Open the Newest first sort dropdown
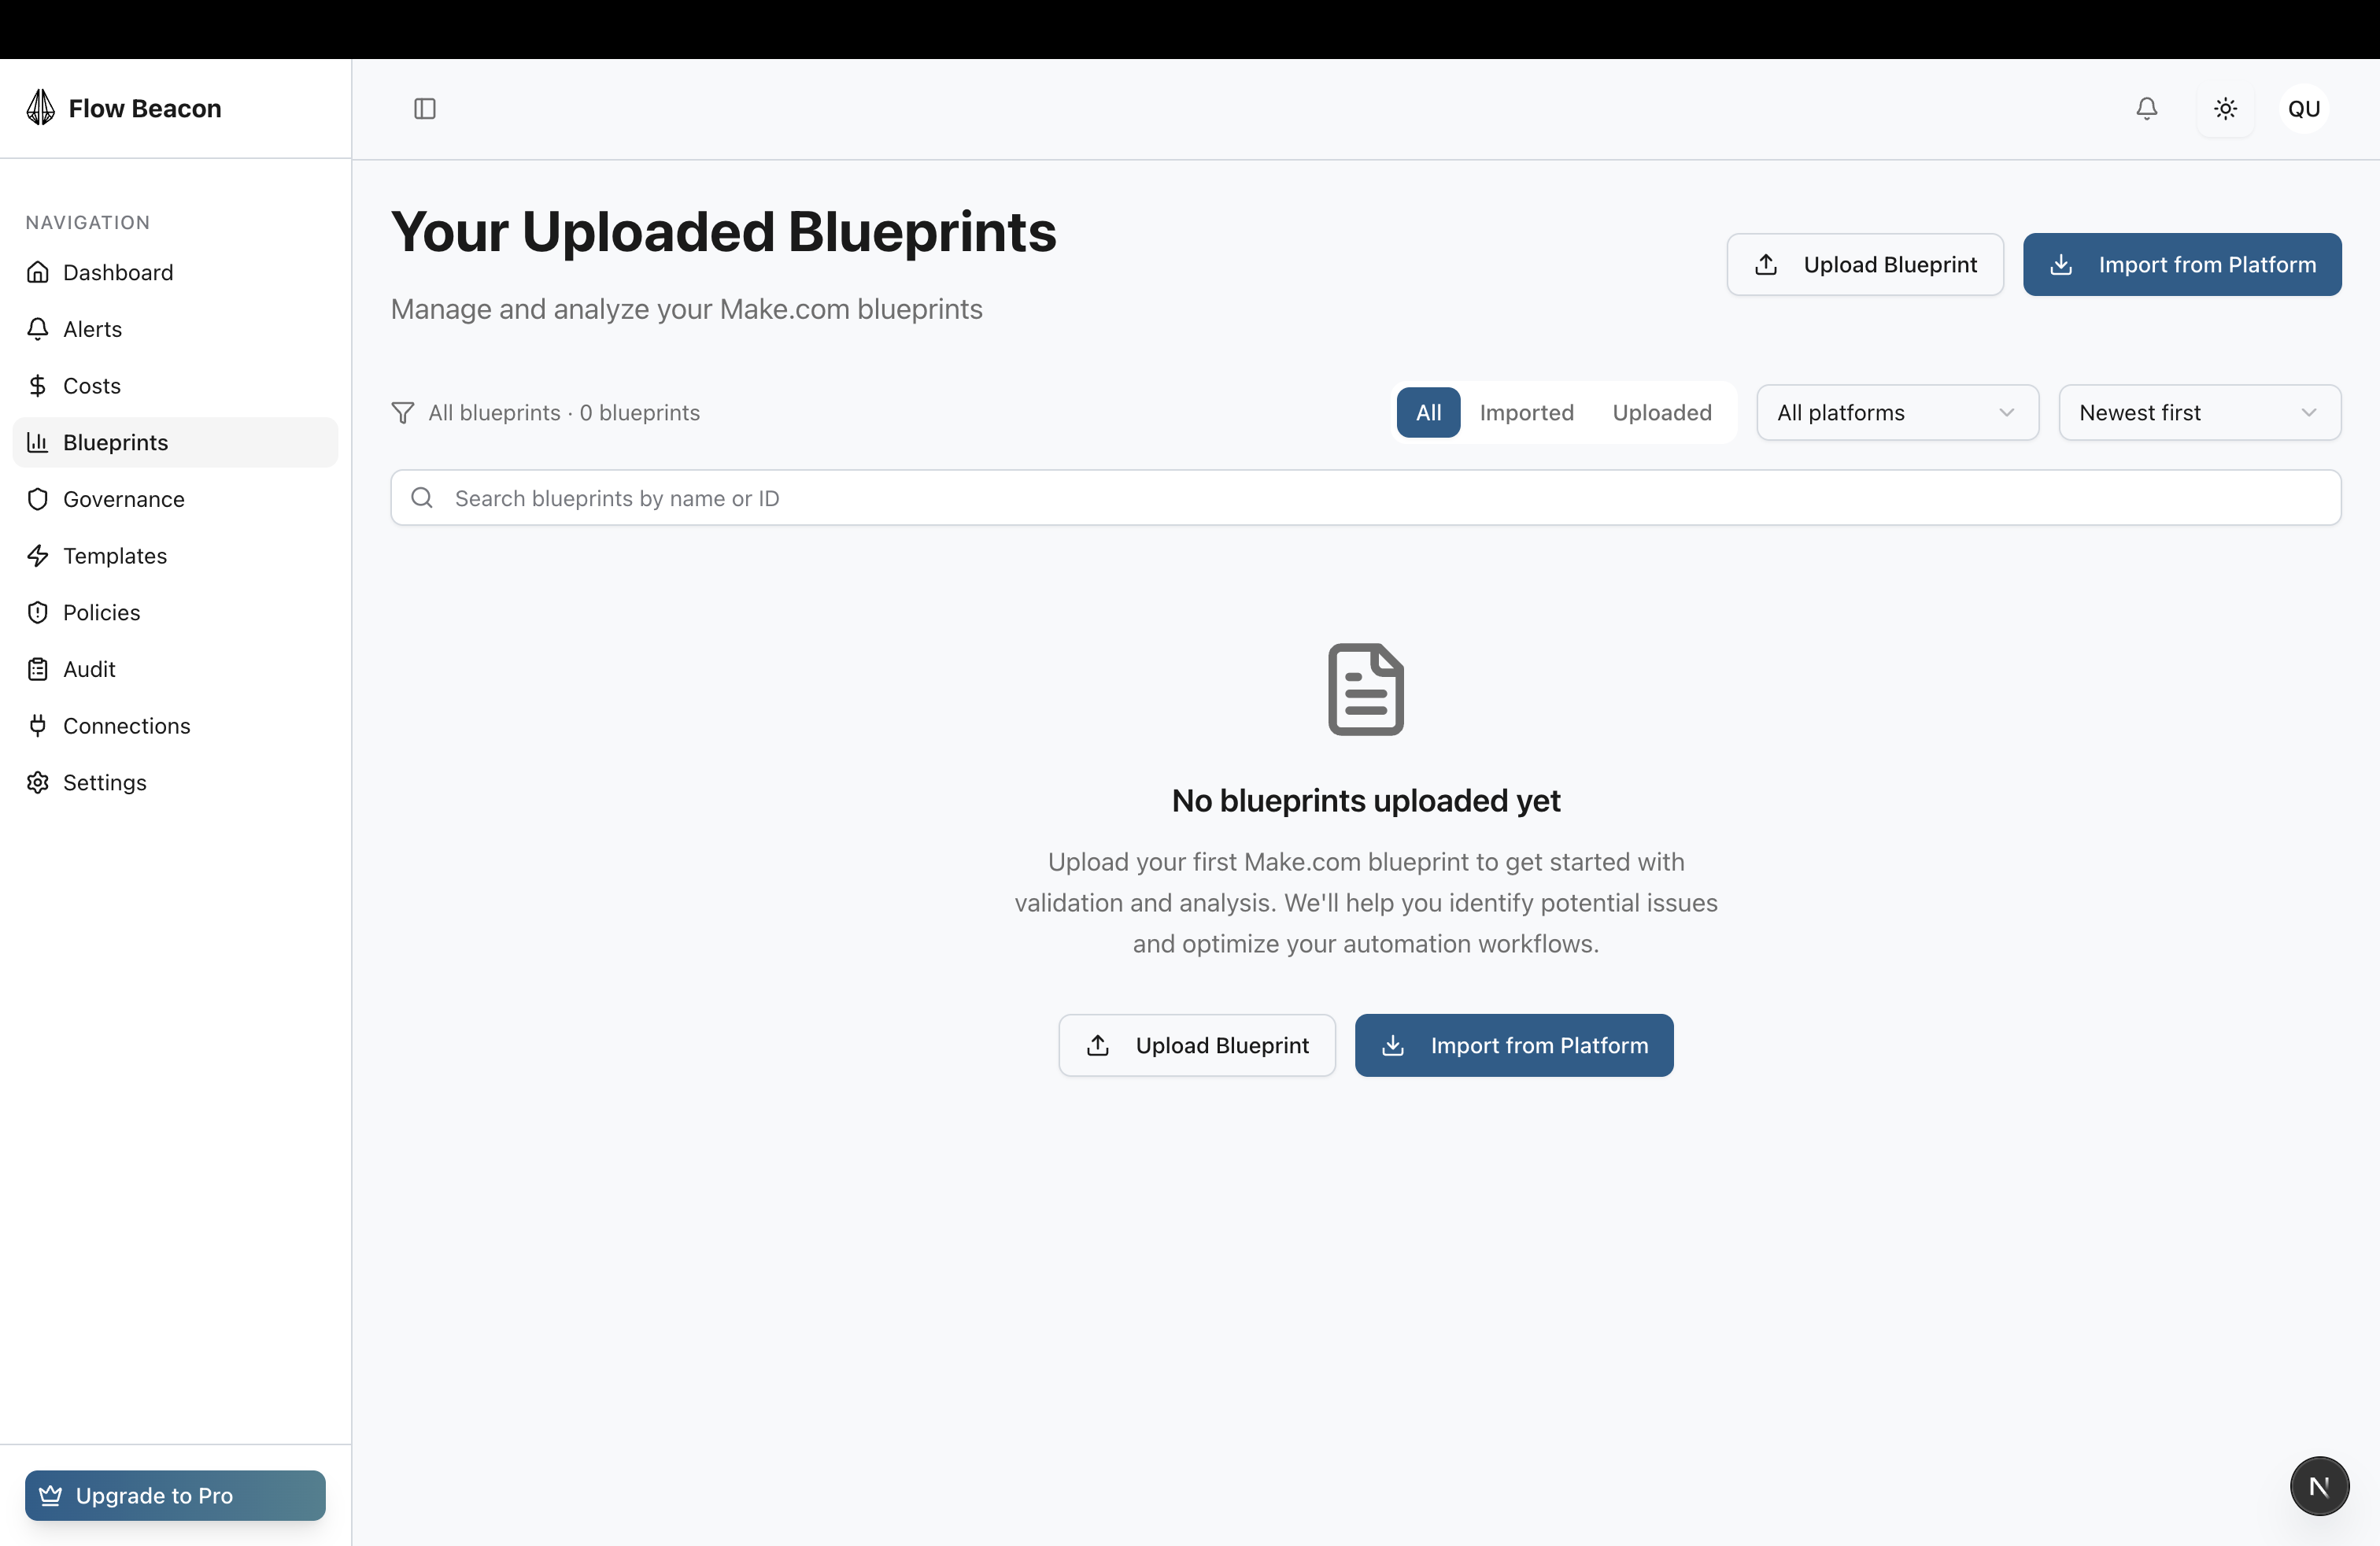The height and width of the screenshot is (1546, 2380). [x=2198, y=412]
